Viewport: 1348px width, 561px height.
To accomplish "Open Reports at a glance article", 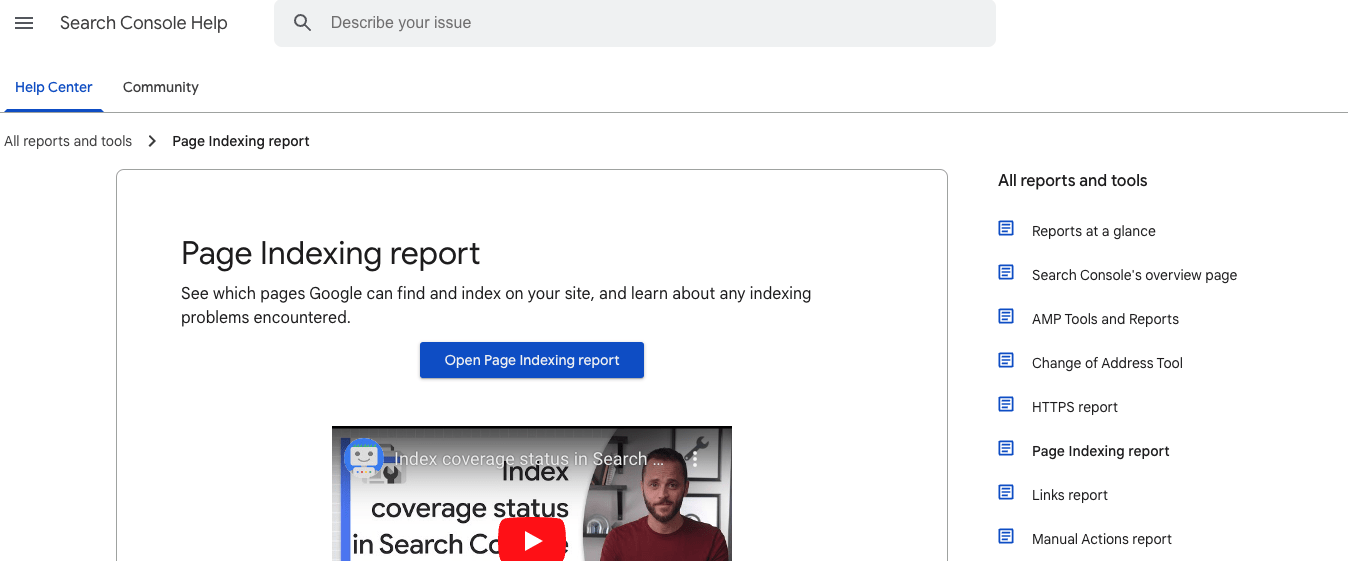I will [1094, 231].
